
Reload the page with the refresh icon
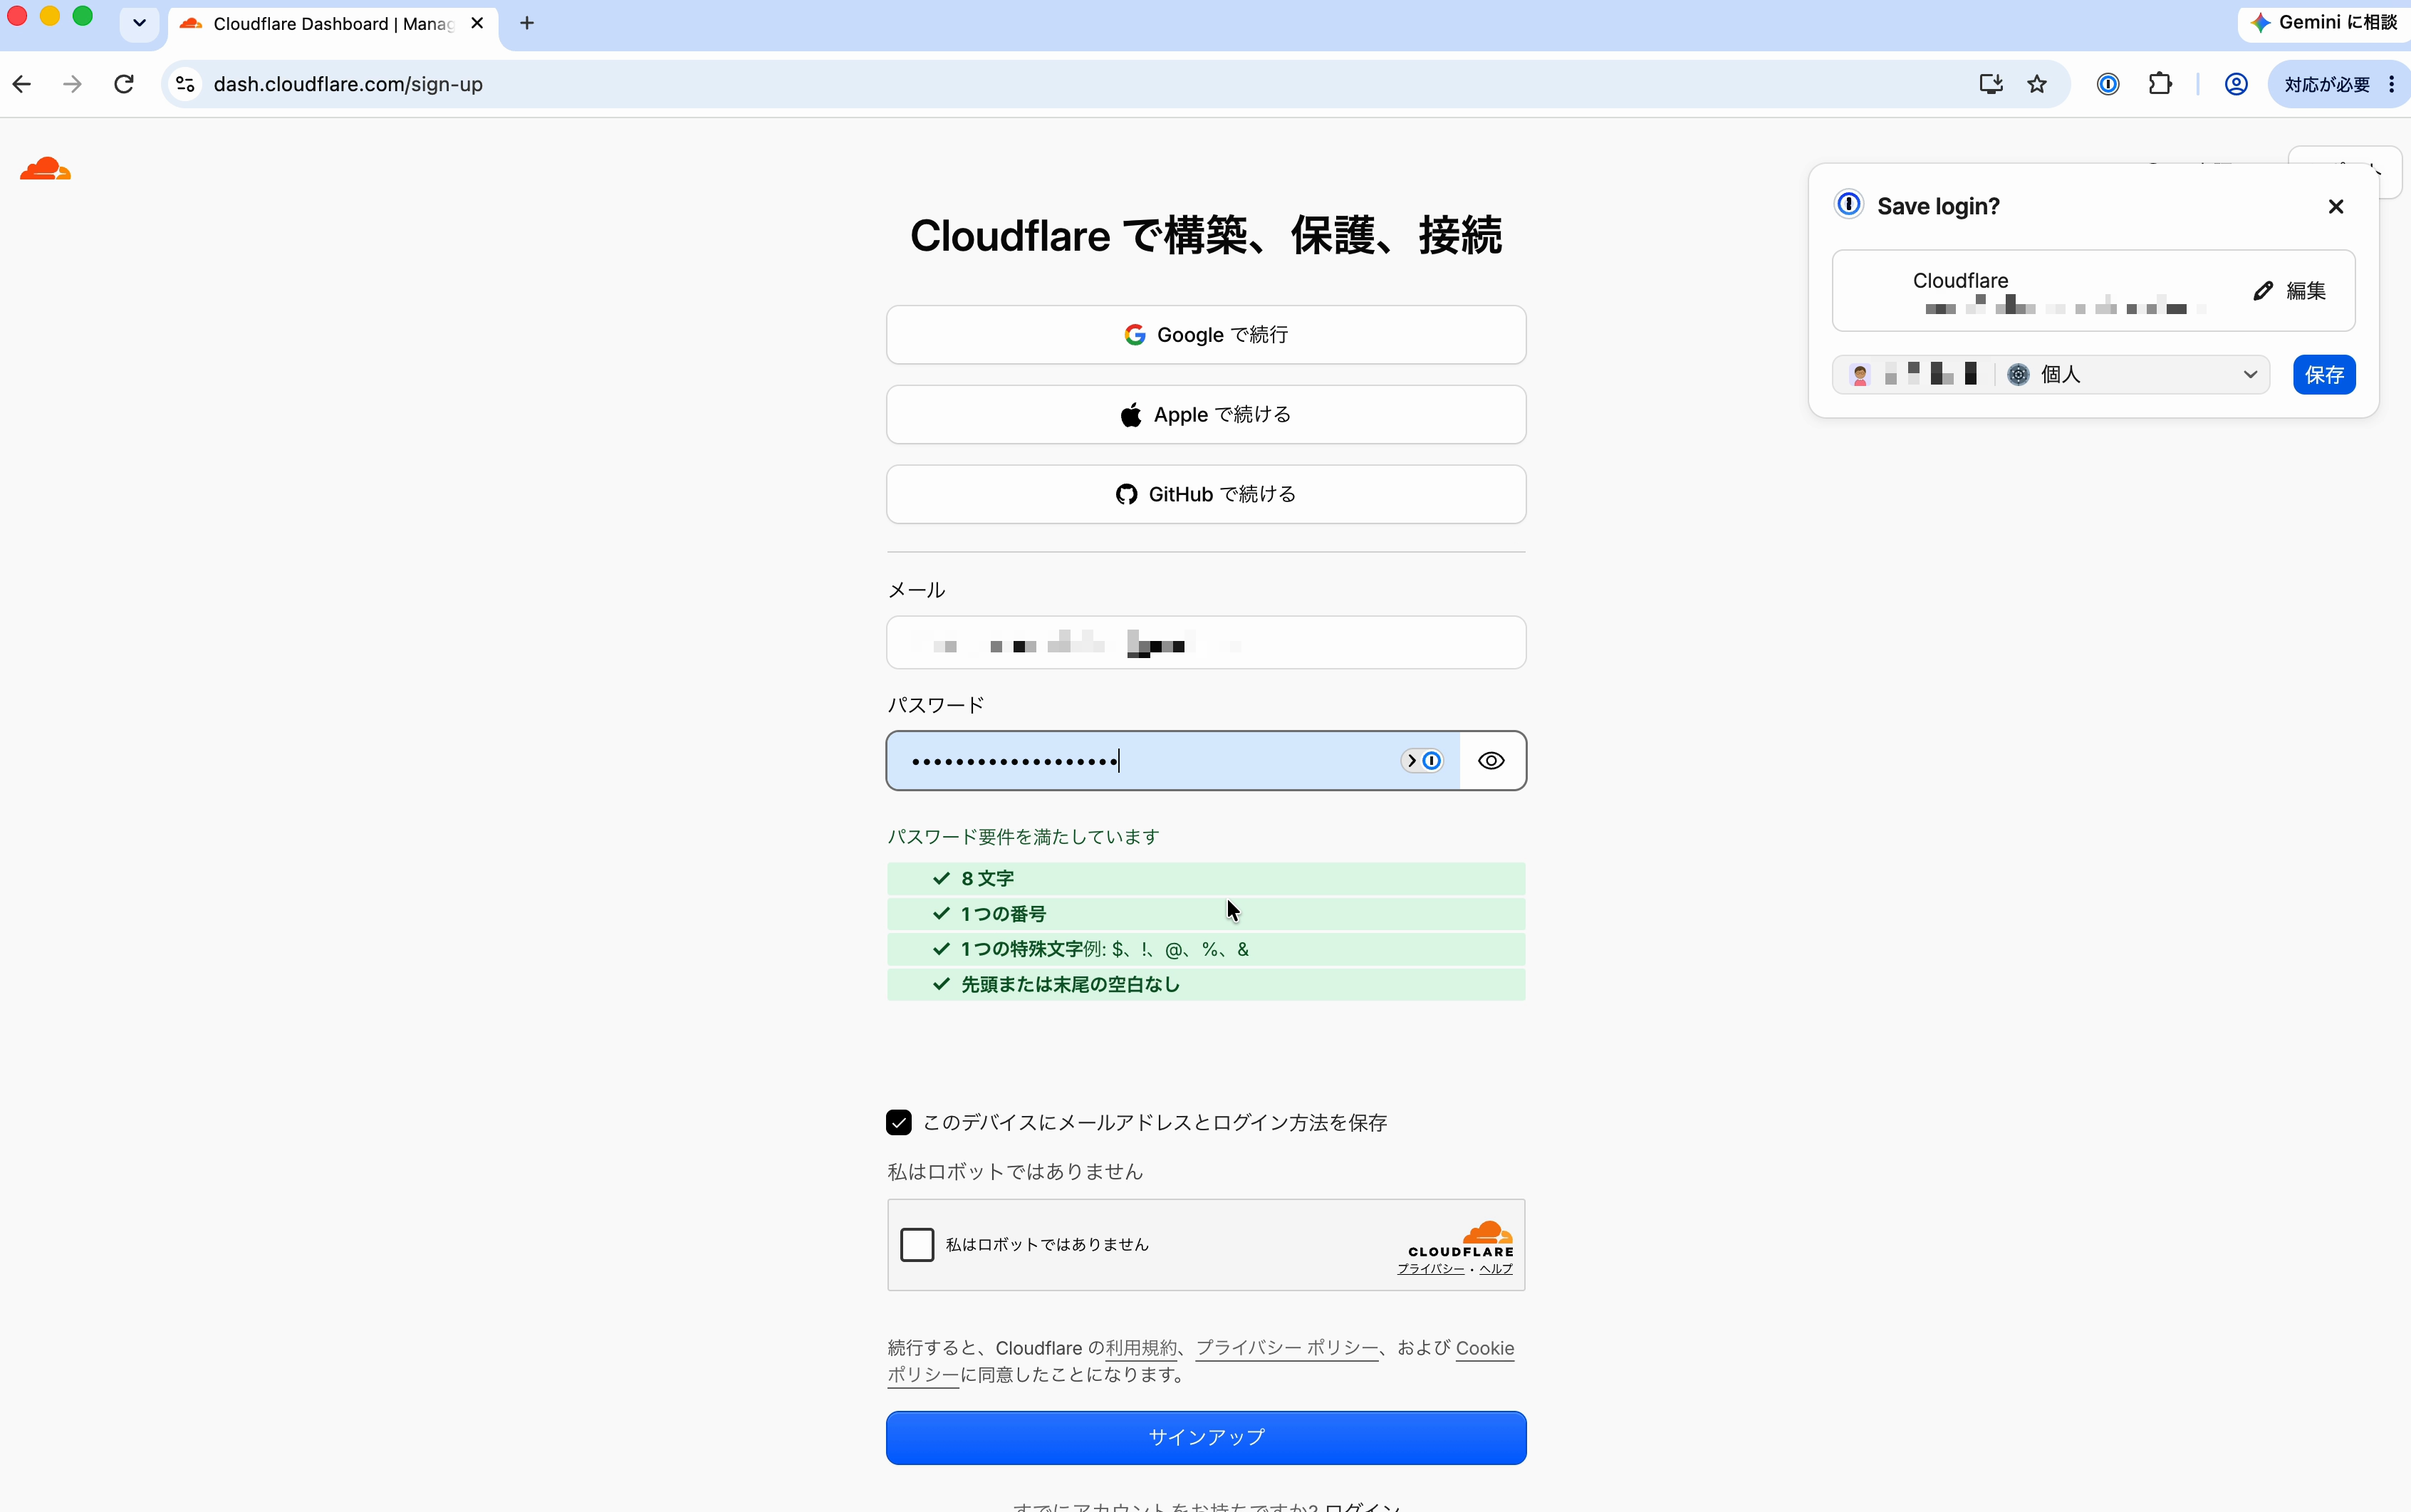124,84
